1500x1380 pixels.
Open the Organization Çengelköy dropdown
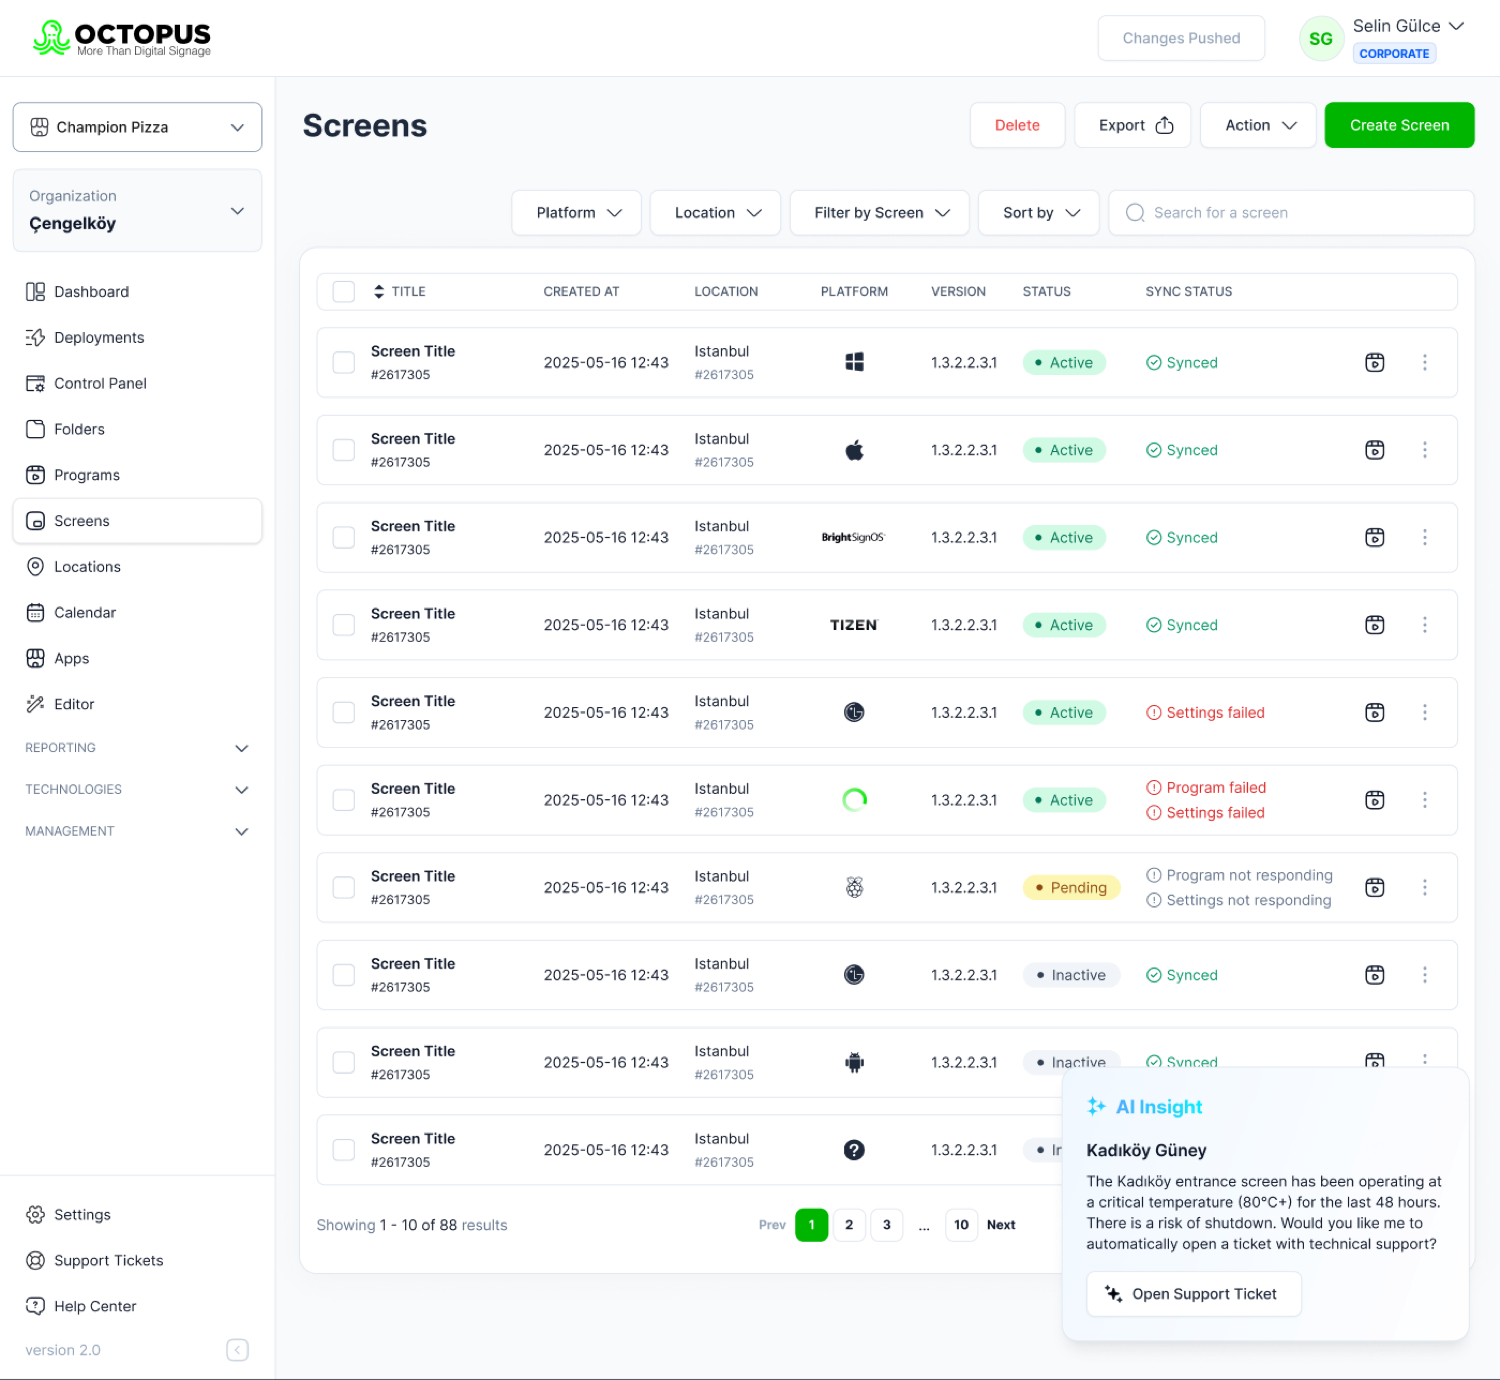tap(137, 210)
